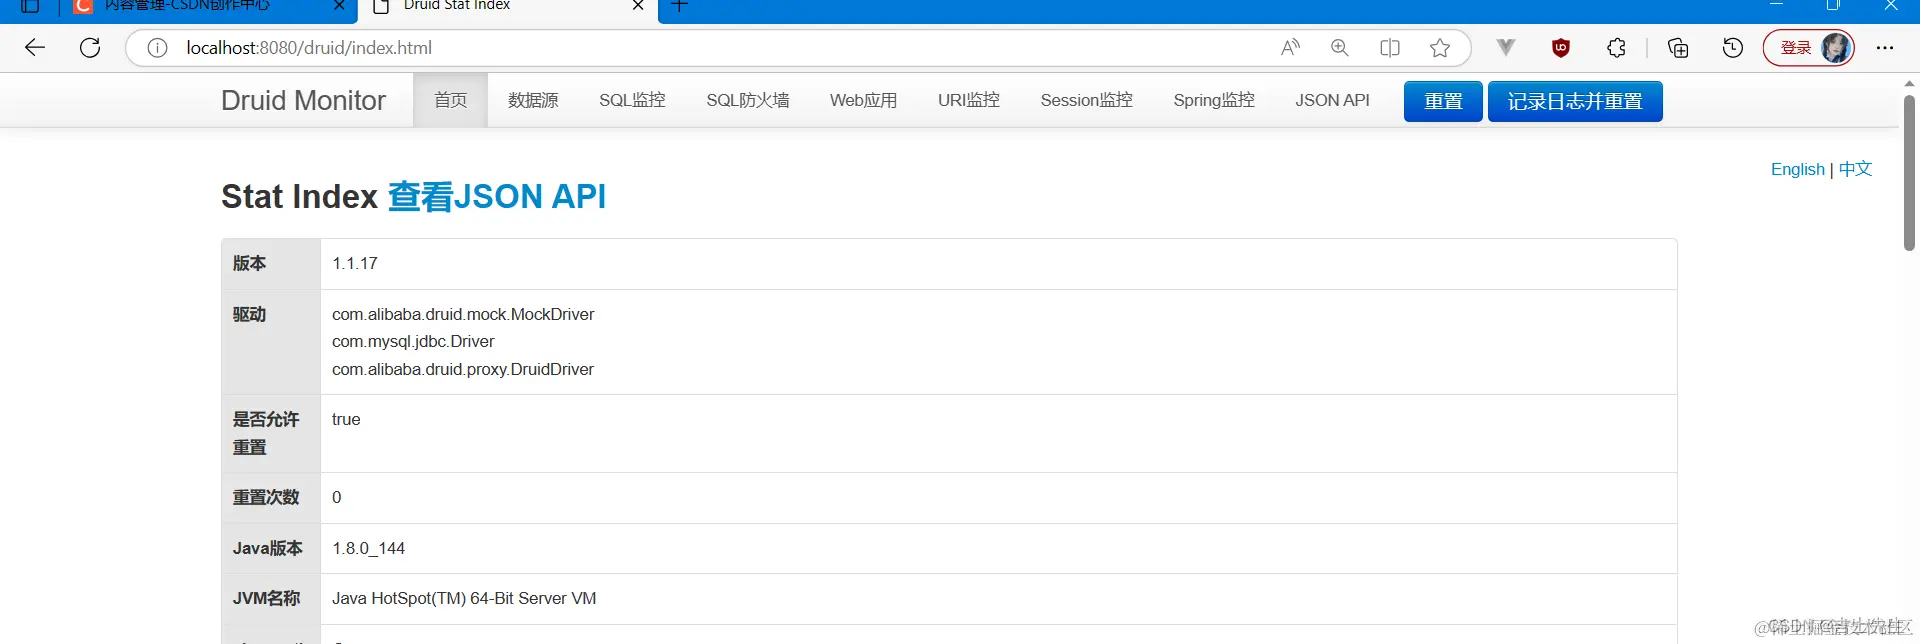Select com.alibaba.druid.mock.MockDriver text
Screen dimensions: 1920x644
pos(463,314)
